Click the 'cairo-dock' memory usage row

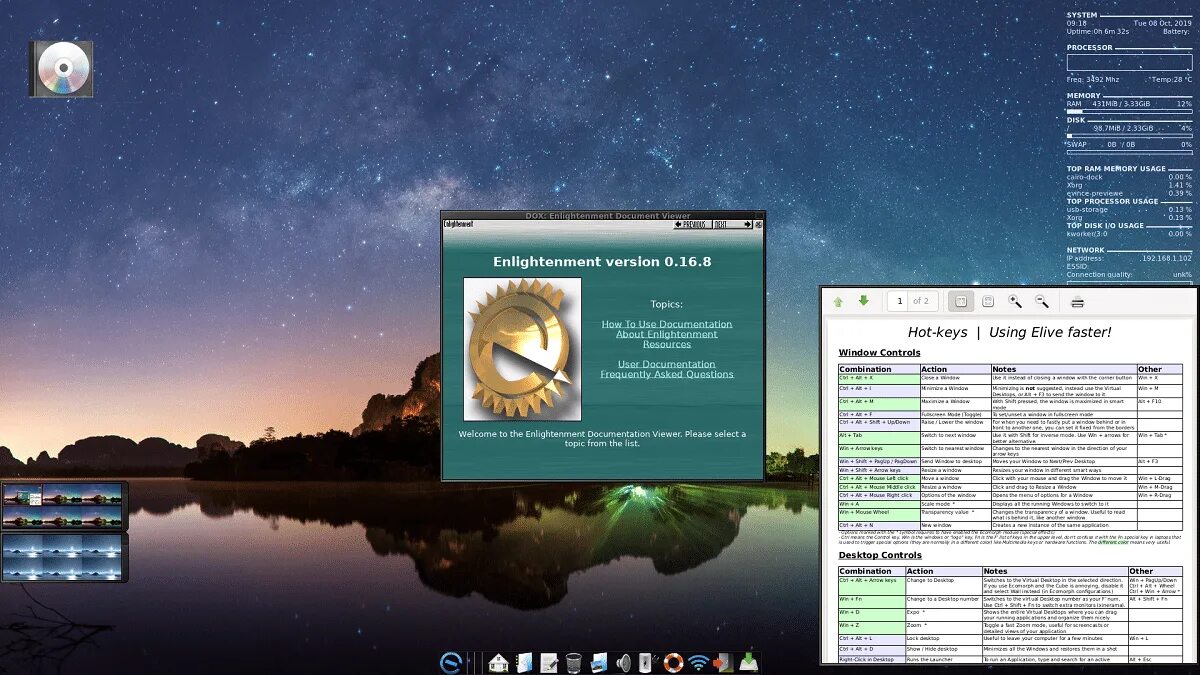pyautogui.click(x=1129, y=177)
